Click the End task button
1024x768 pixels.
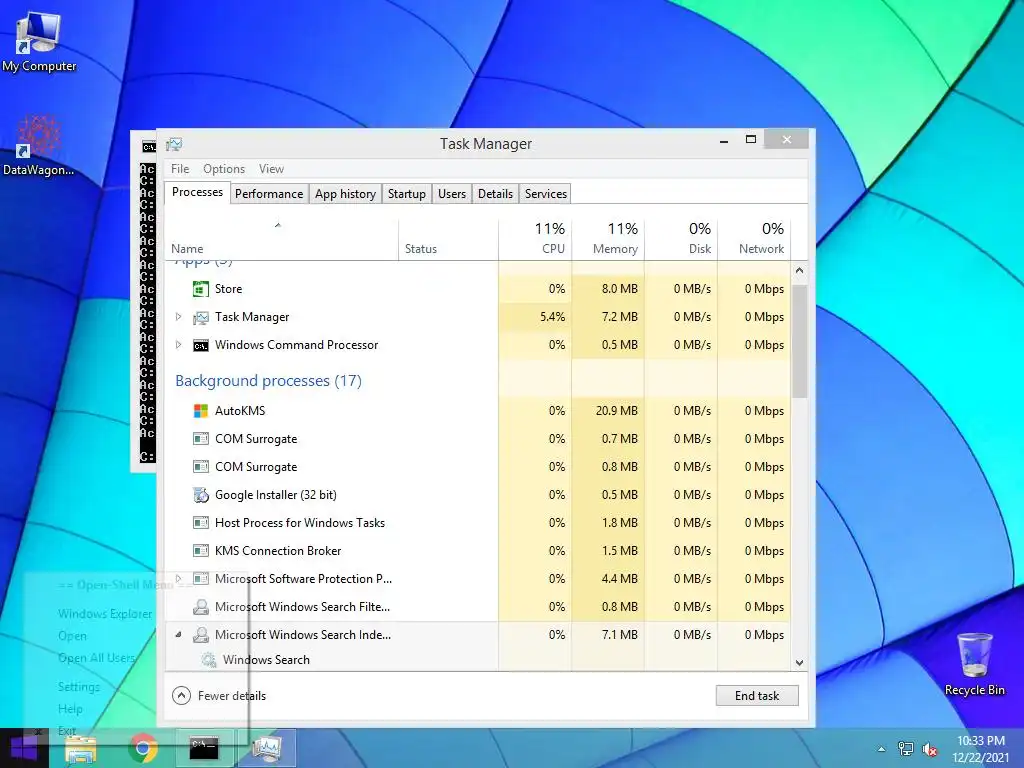click(x=757, y=696)
